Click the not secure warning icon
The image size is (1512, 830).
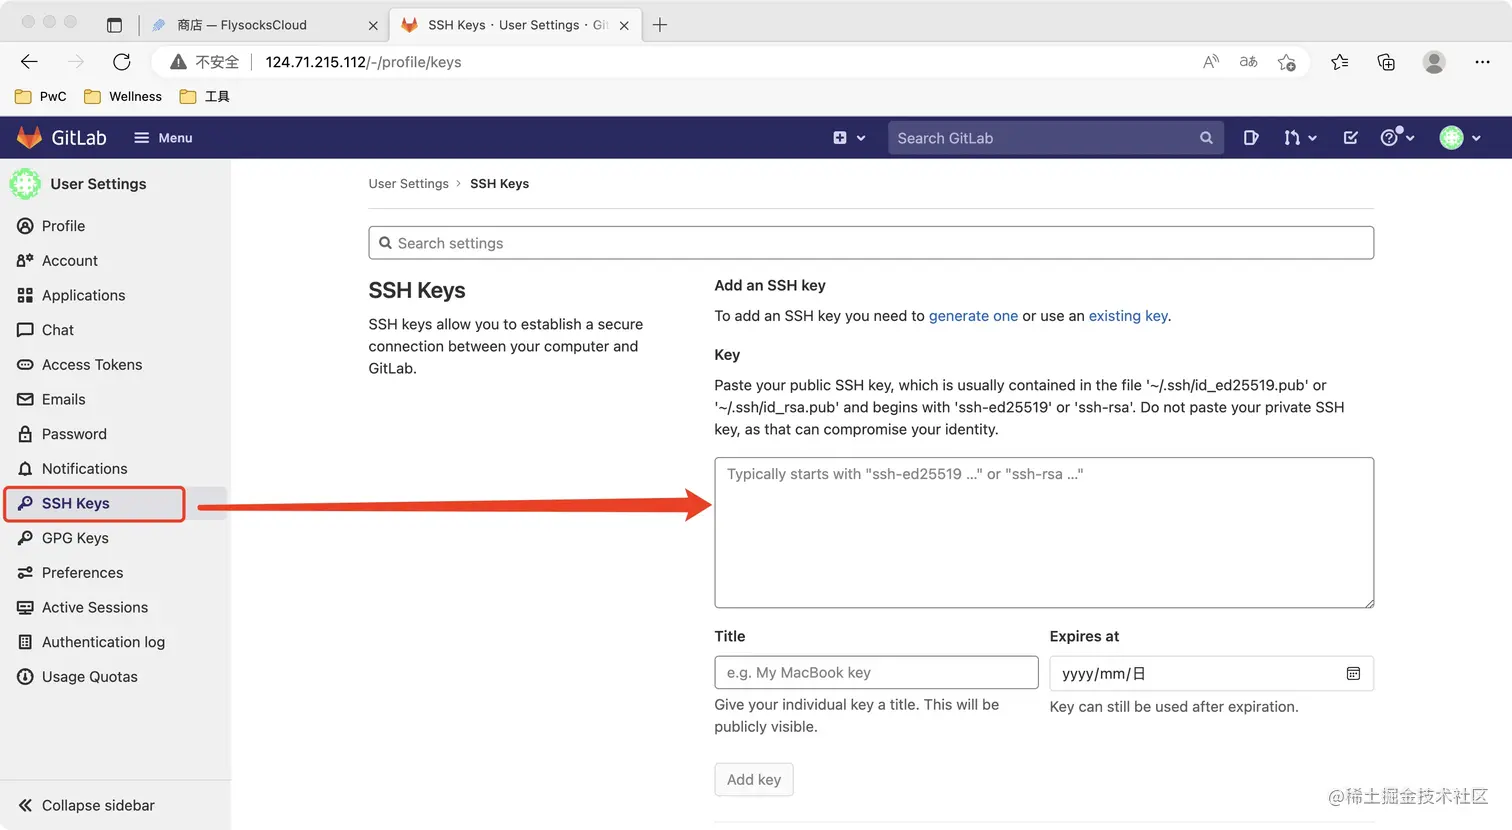pos(179,62)
